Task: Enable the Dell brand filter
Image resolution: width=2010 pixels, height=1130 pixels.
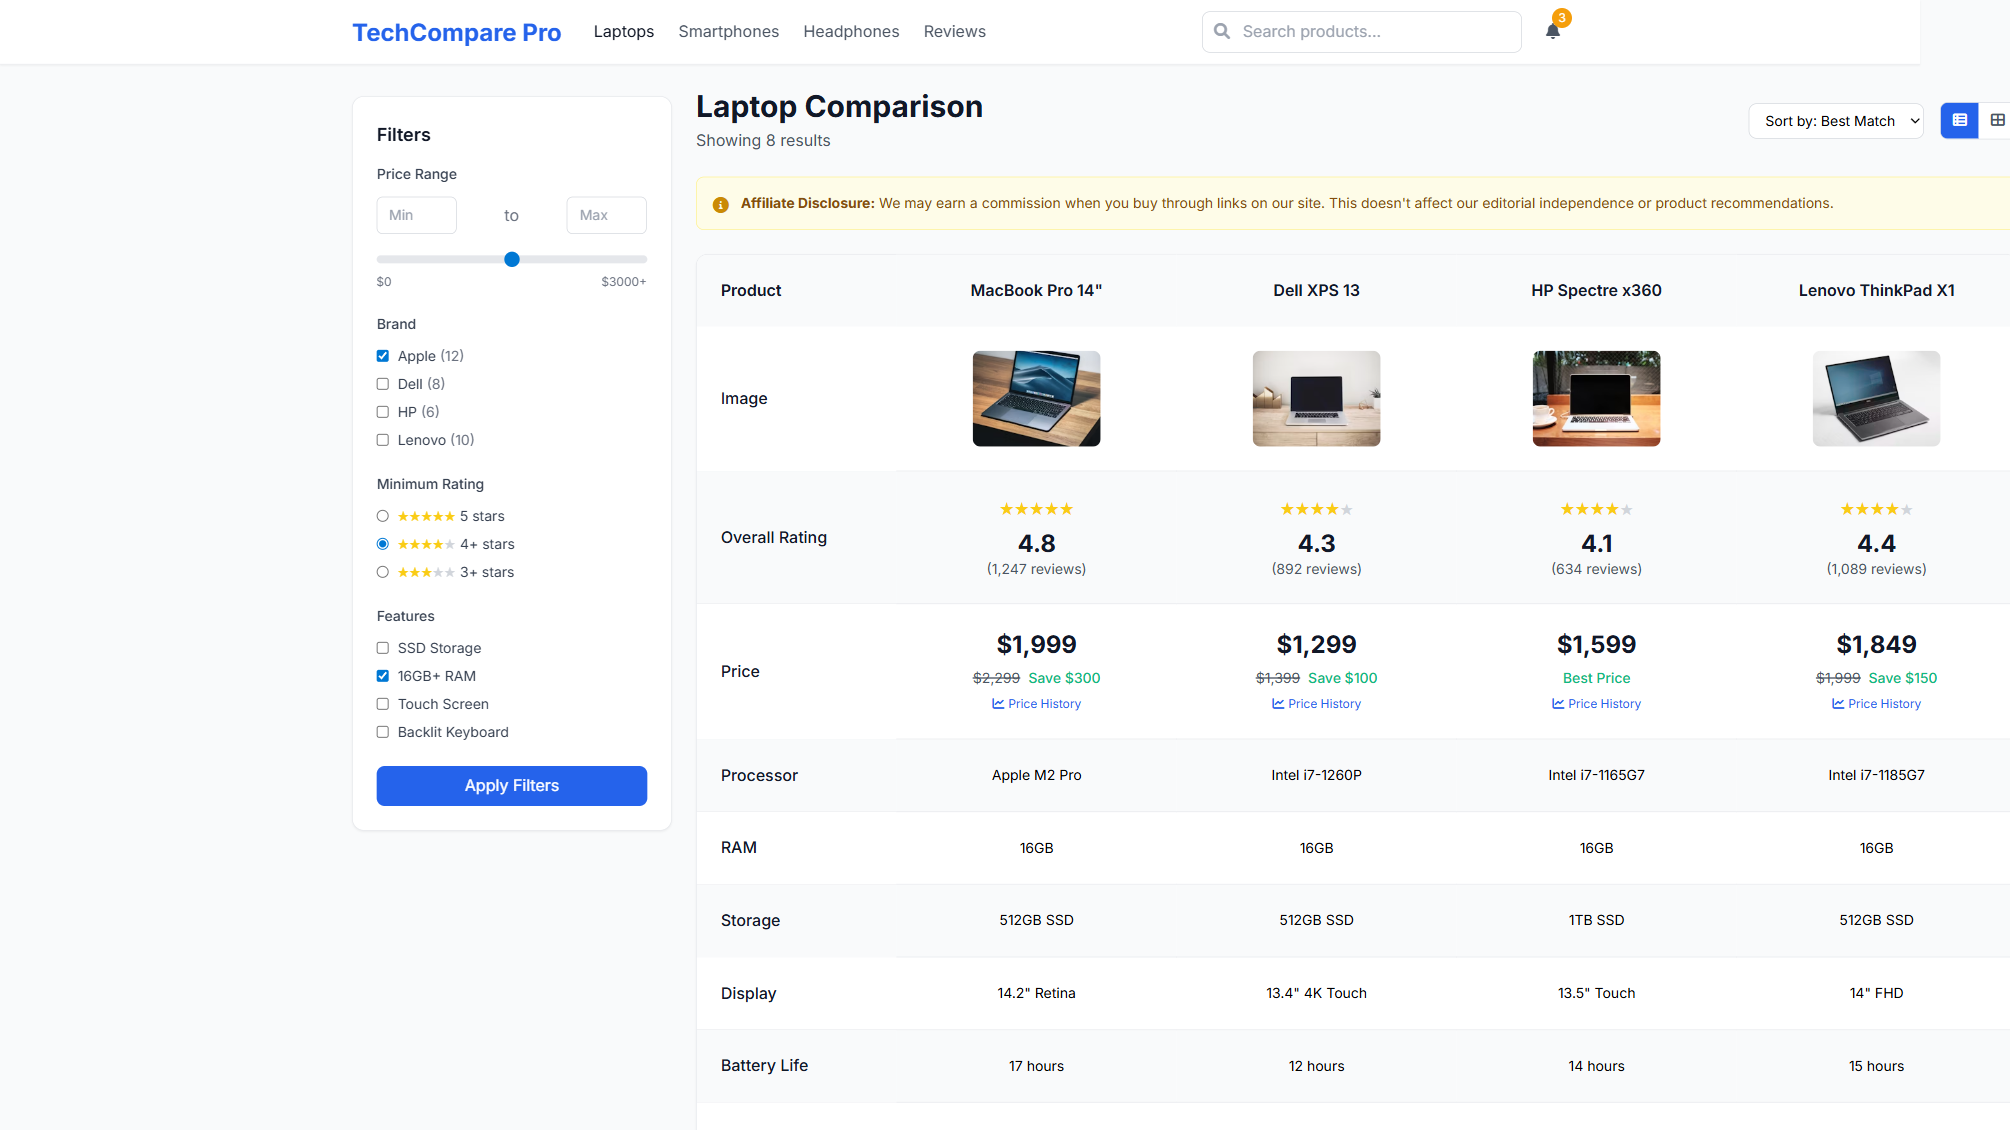Action: click(x=383, y=384)
